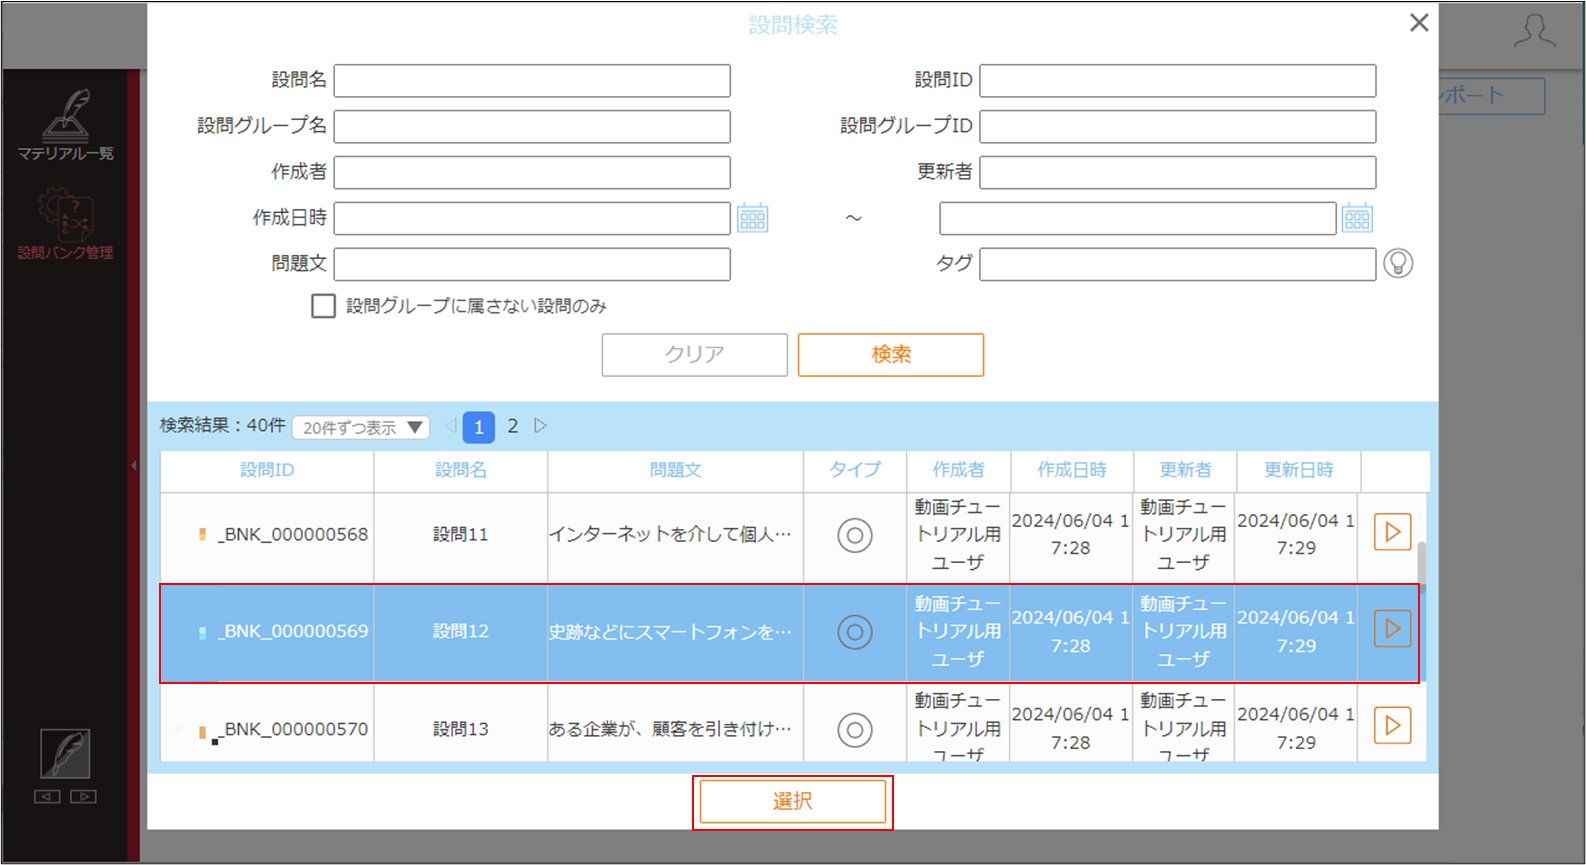
Task: Click the type circle icon for 設問12
Action: (855, 632)
